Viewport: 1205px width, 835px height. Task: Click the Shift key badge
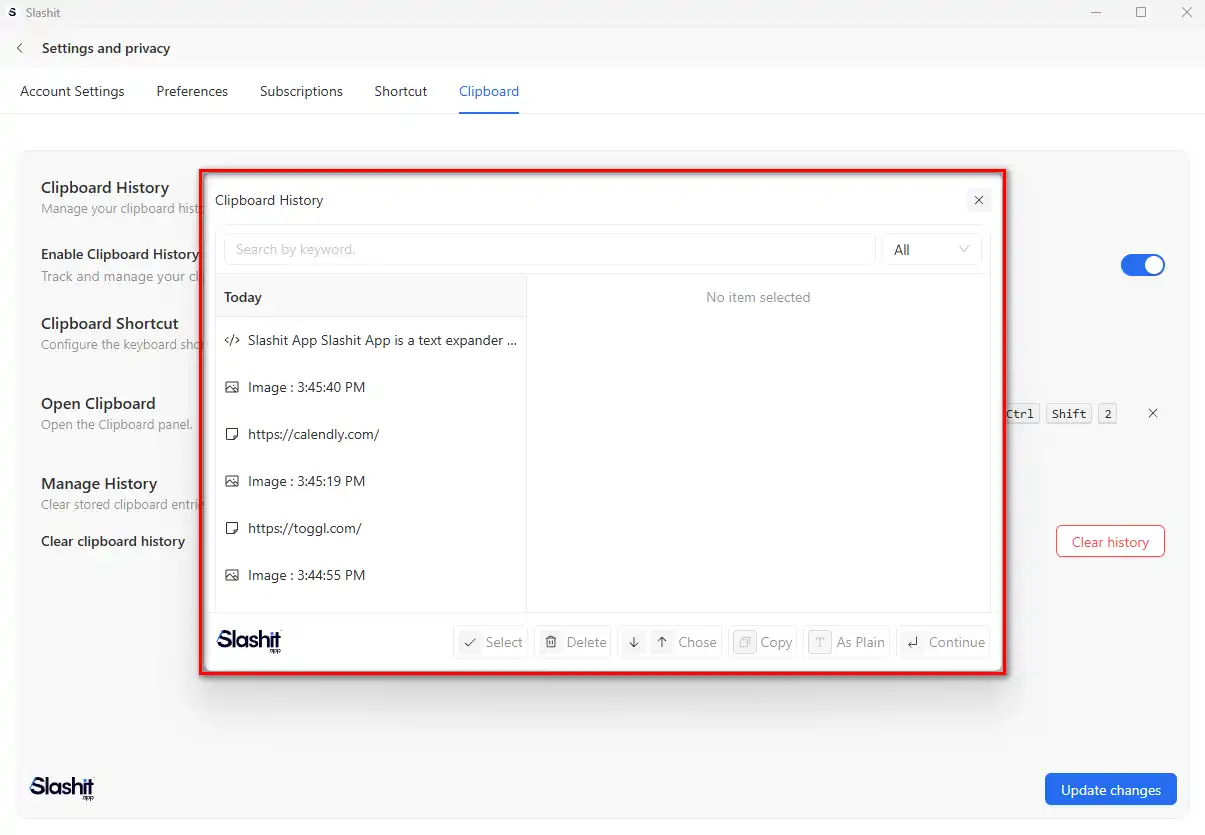1069,413
